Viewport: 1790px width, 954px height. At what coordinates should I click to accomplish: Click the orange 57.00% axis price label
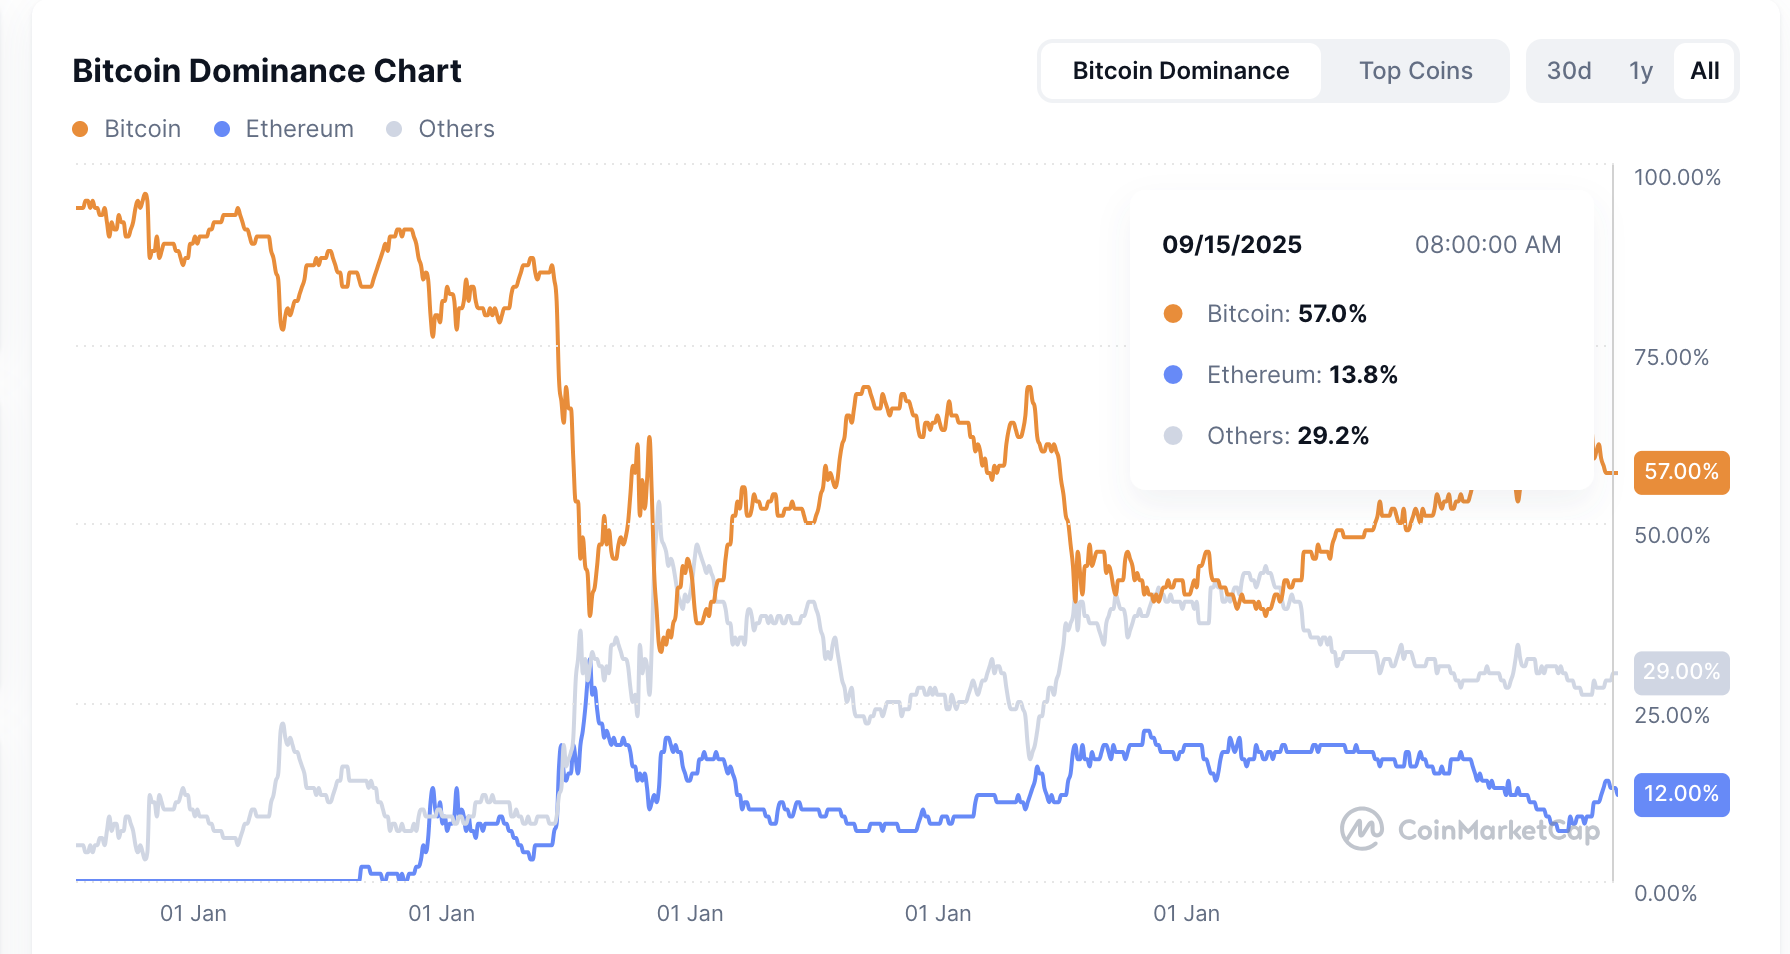1681,472
